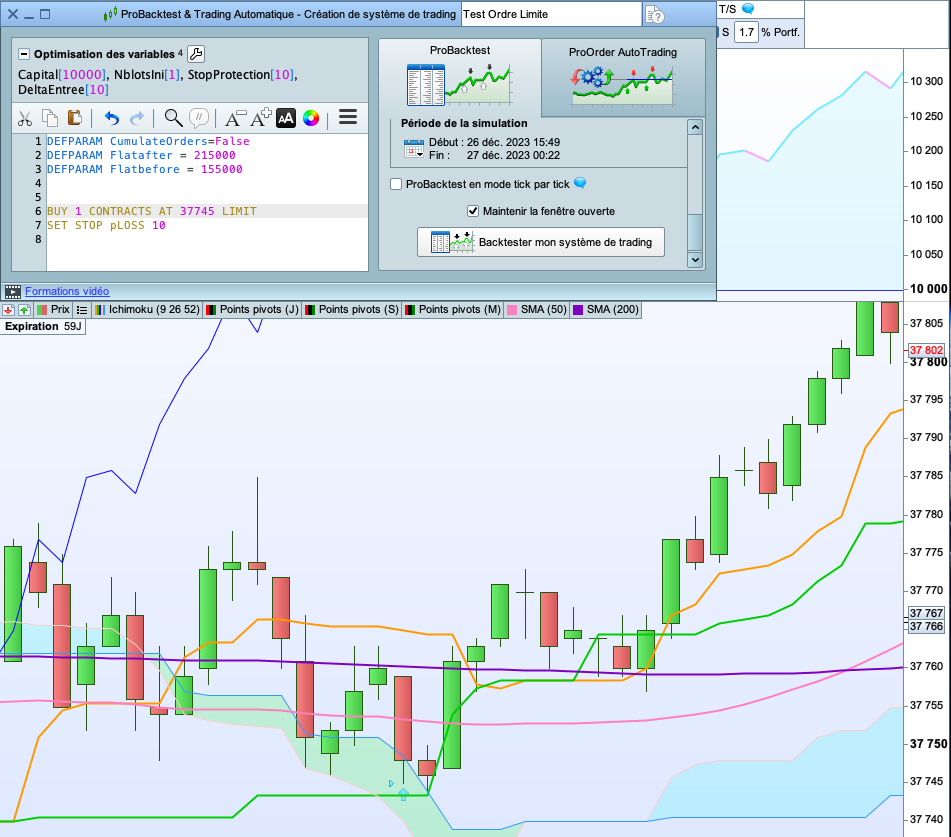
Task: Switch to the ProBacktest tab
Action: [460, 78]
